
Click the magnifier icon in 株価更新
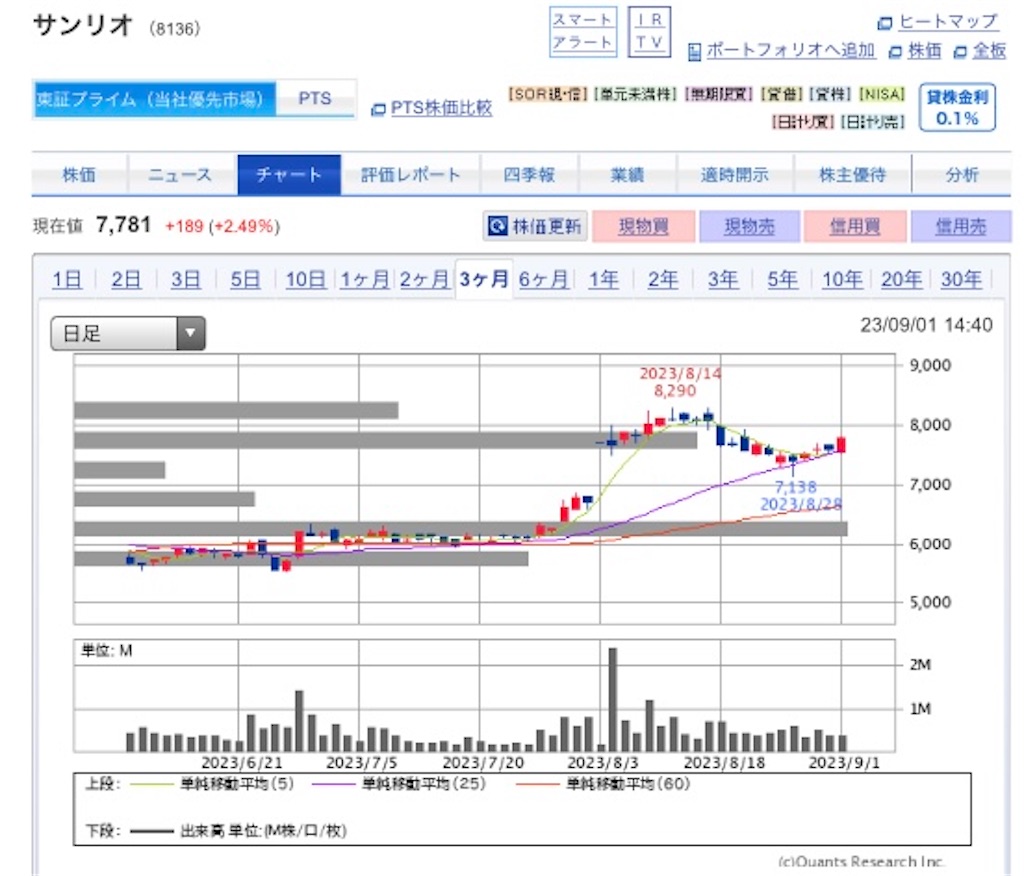click(x=498, y=226)
